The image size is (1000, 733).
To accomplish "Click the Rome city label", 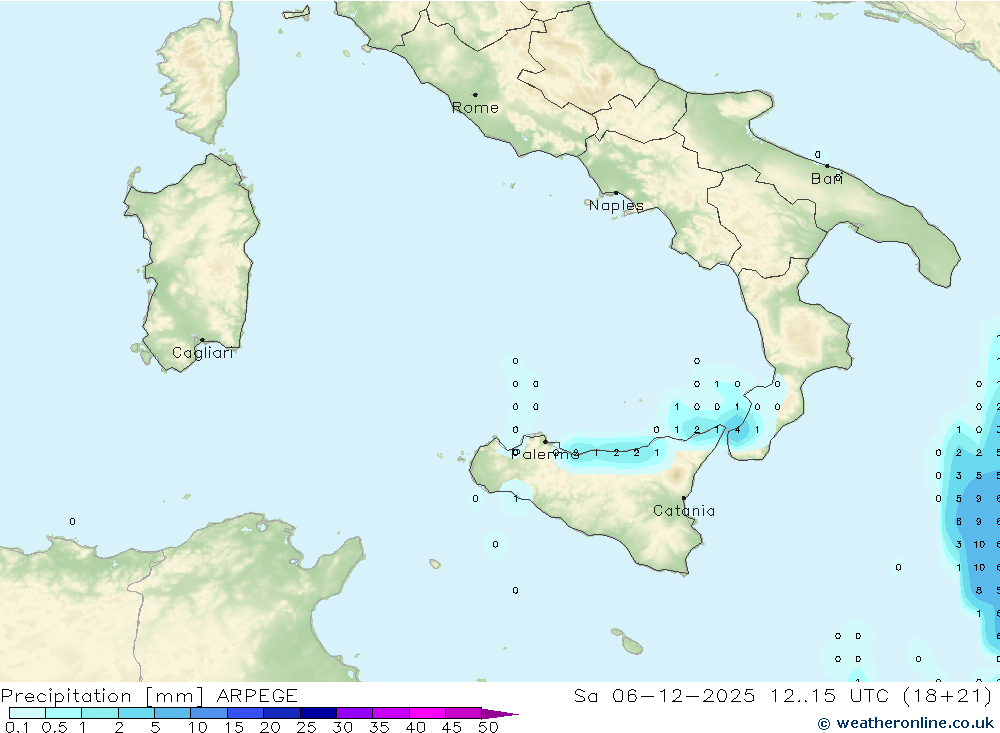I will pyautogui.click(x=475, y=108).
